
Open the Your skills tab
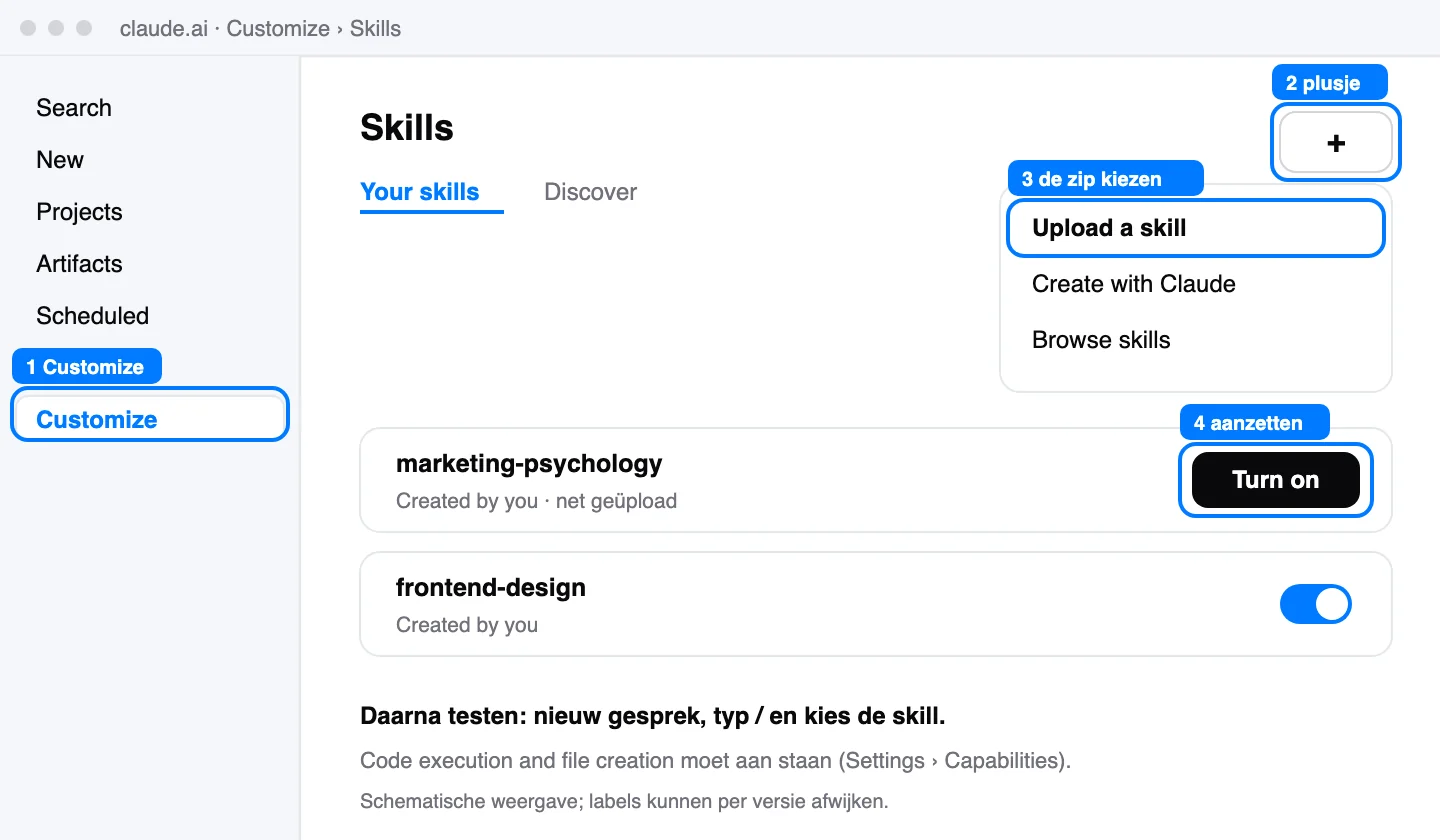point(420,192)
